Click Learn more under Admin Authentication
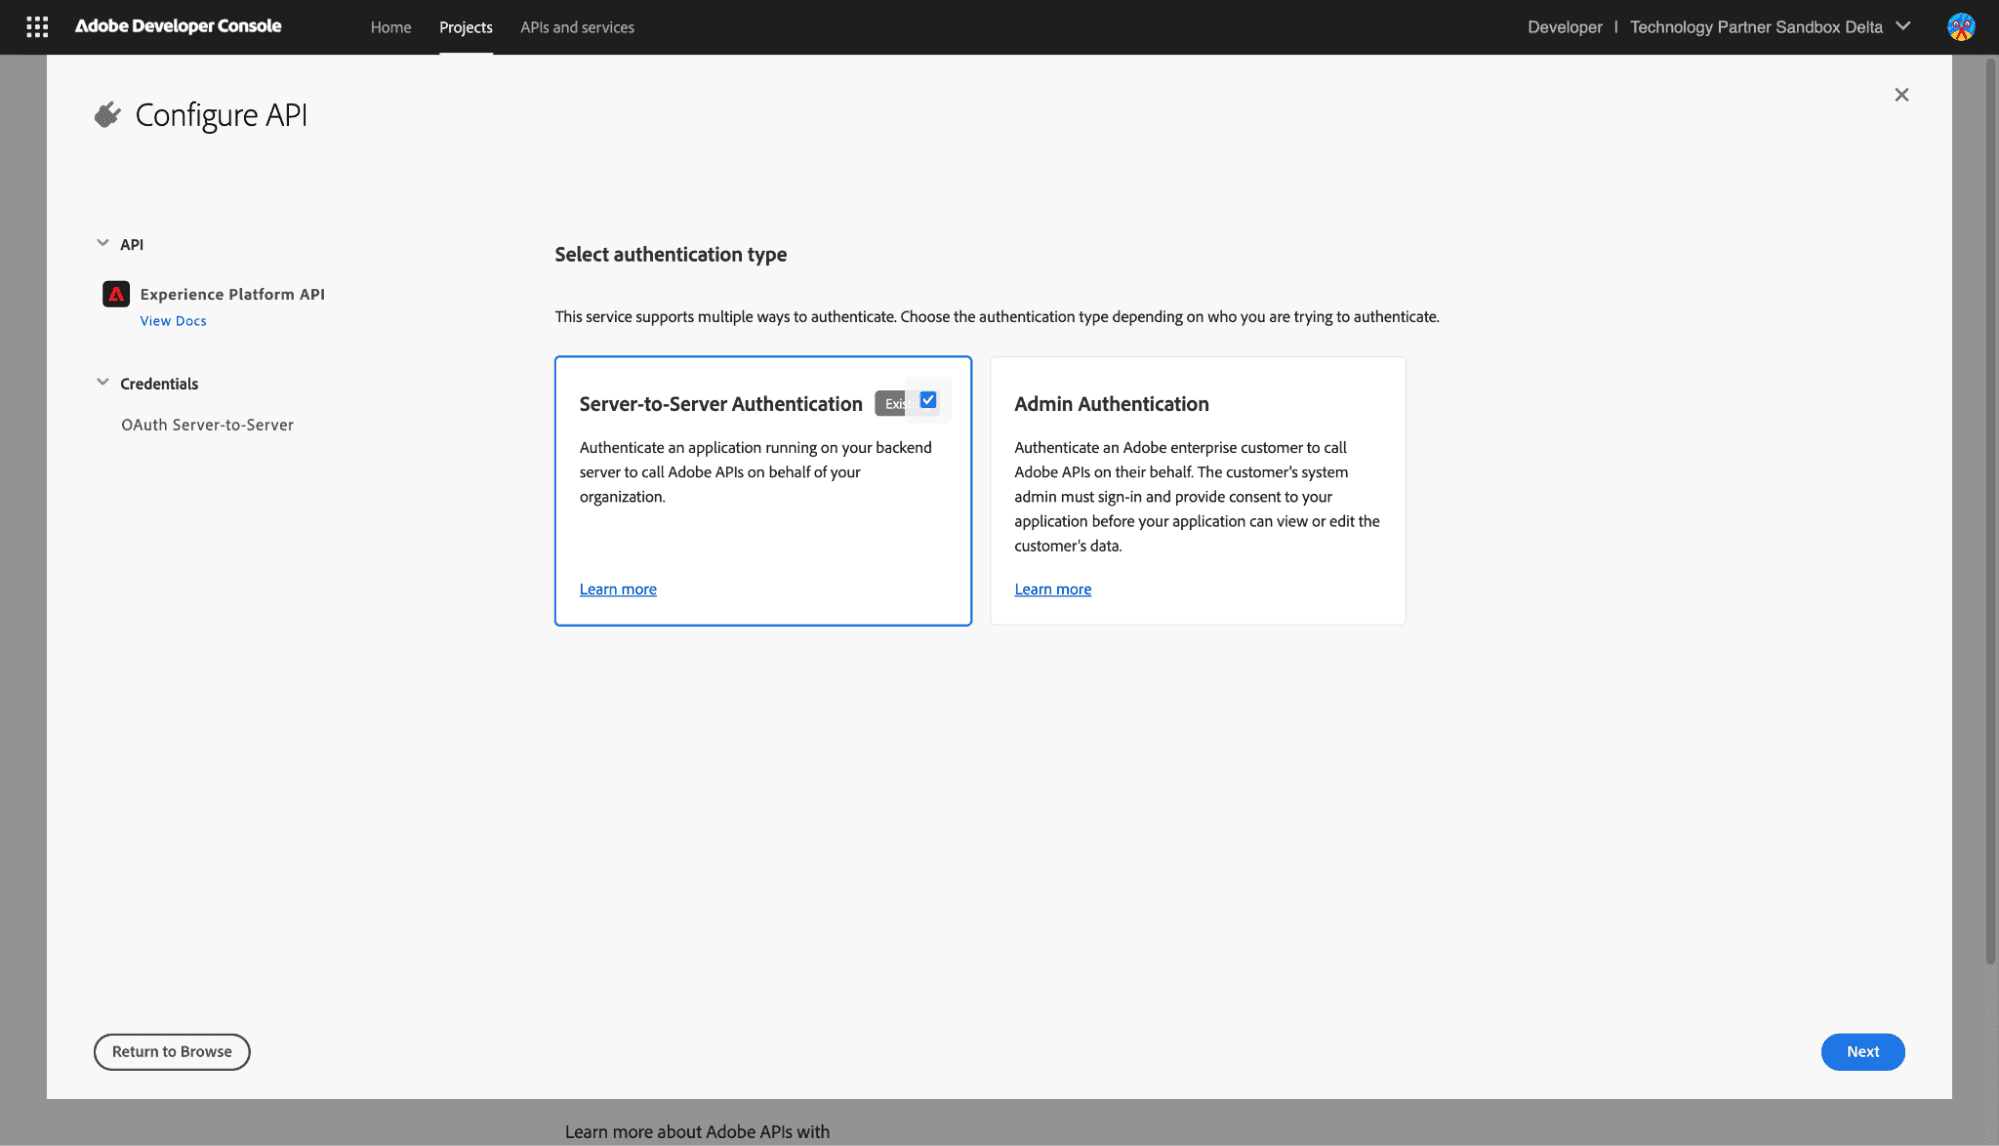The height and width of the screenshot is (1146, 1999). click(1052, 588)
